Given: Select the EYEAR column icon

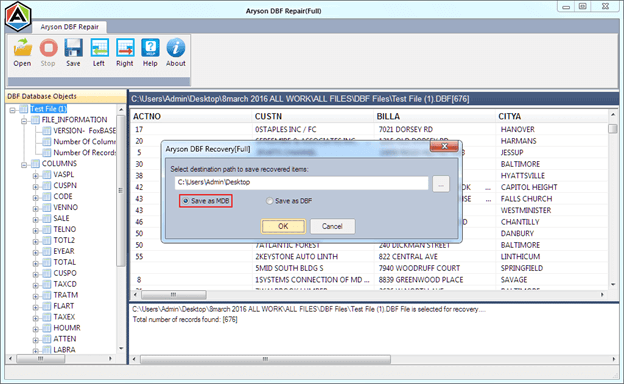Looking at the screenshot, I should click(x=47, y=251).
